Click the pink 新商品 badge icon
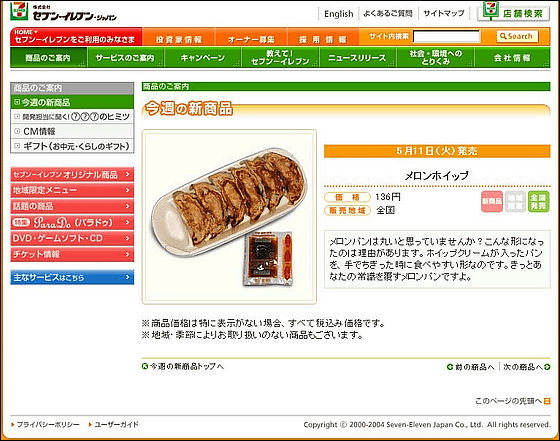Screen dimensions: 560x441 (x=492, y=201)
